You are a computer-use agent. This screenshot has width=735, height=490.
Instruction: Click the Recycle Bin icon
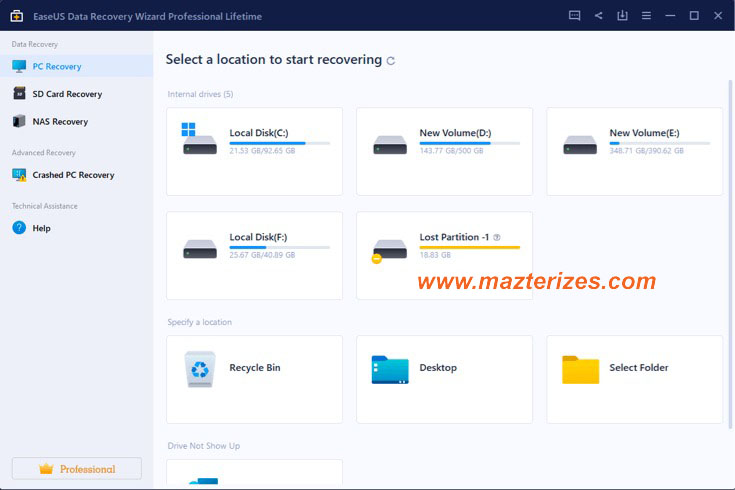point(200,369)
